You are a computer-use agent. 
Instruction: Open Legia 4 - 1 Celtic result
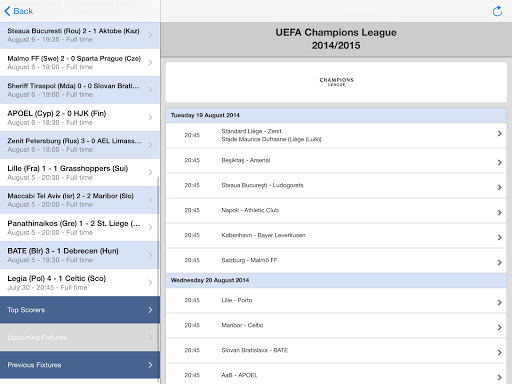click(80, 283)
